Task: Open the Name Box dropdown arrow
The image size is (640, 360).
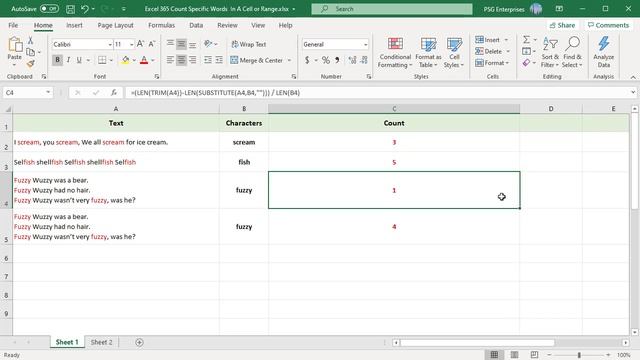Action: [x=48, y=93]
